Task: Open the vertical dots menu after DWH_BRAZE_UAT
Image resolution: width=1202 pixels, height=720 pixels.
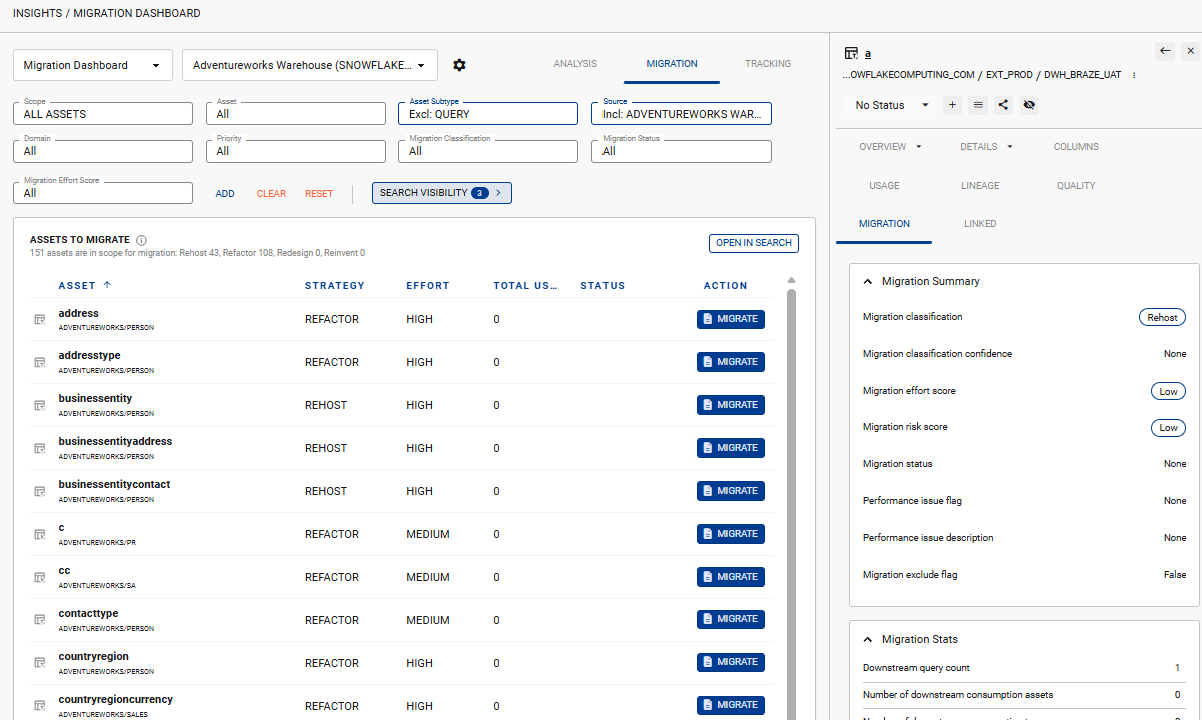Action: click(x=1134, y=75)
